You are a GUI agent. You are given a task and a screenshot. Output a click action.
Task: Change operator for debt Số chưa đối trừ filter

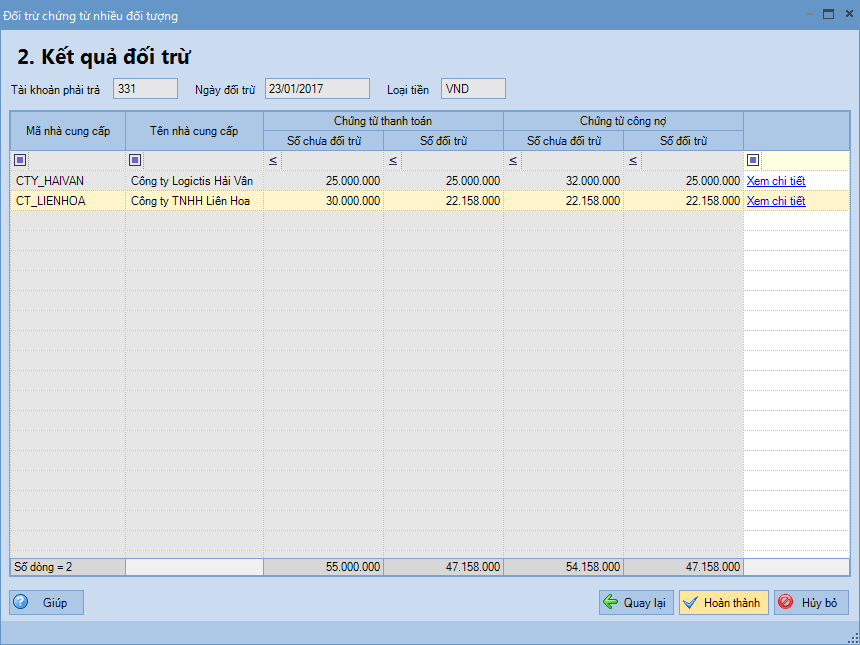[x=513, y=161]
